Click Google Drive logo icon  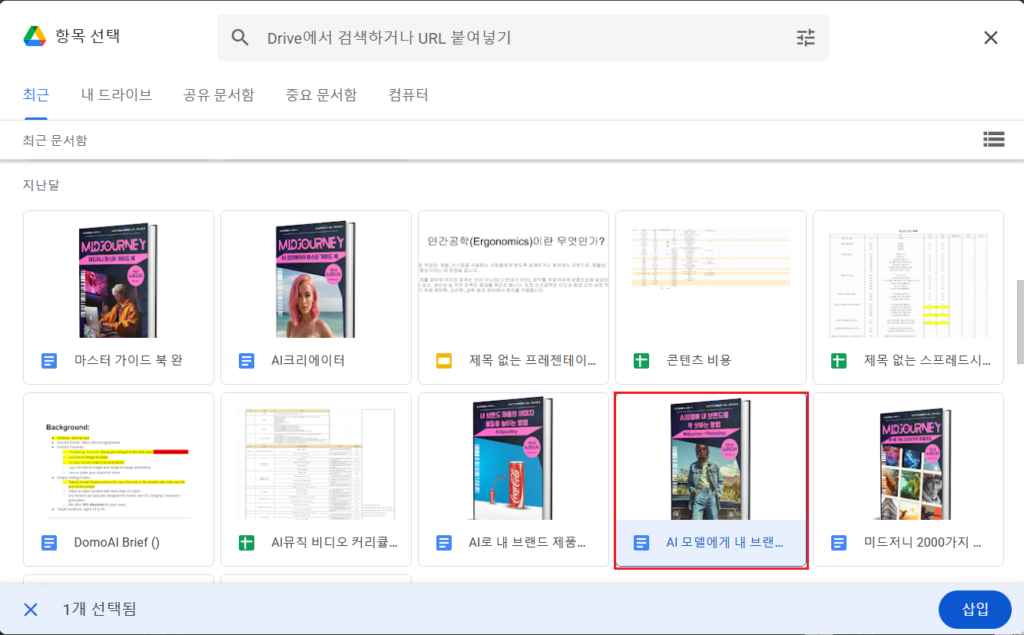tap(36, 37)
